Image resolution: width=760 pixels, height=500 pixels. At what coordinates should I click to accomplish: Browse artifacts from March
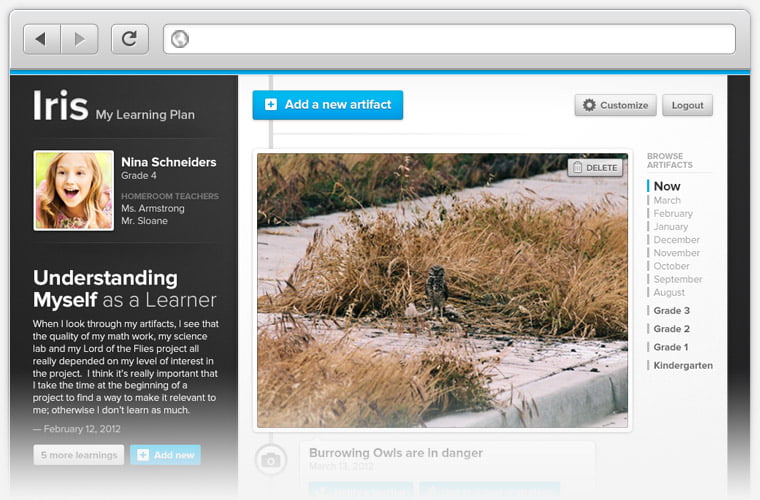[667, 200]
